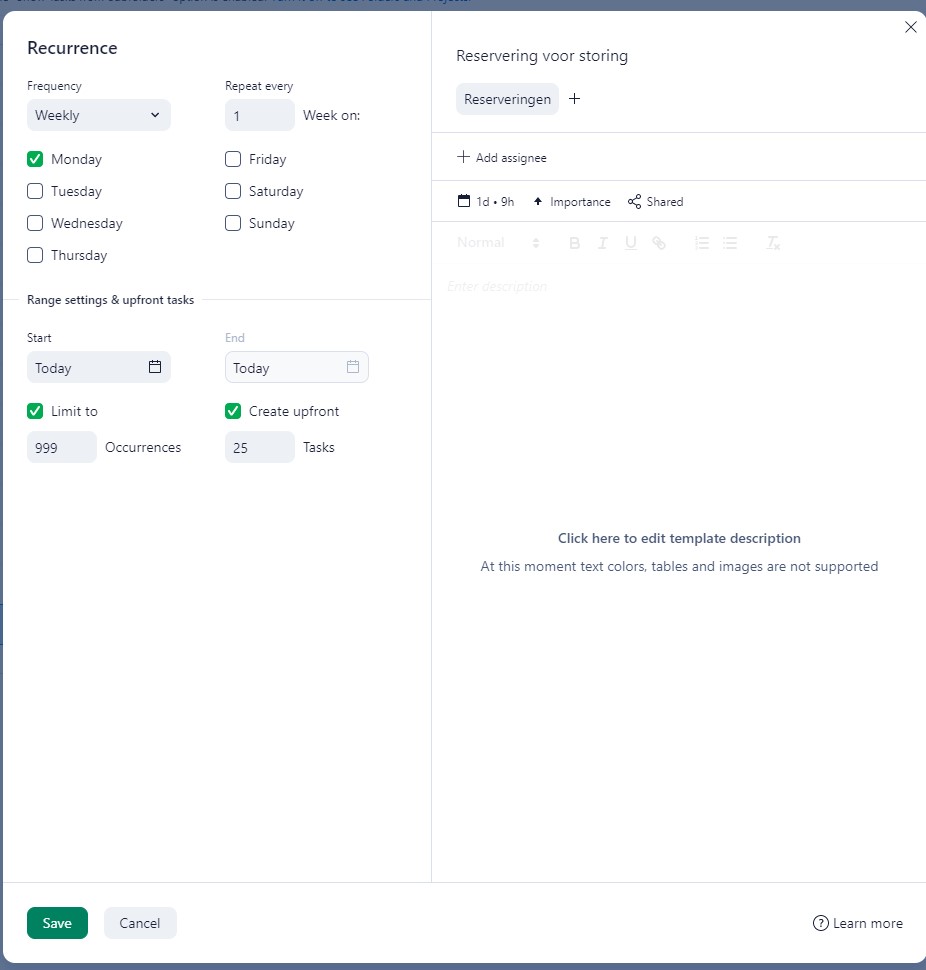Viewport: 926px width, 970px height.
Task: Click the Reserveringen tag
Action: pyautogui.click(x=507, y=99)
